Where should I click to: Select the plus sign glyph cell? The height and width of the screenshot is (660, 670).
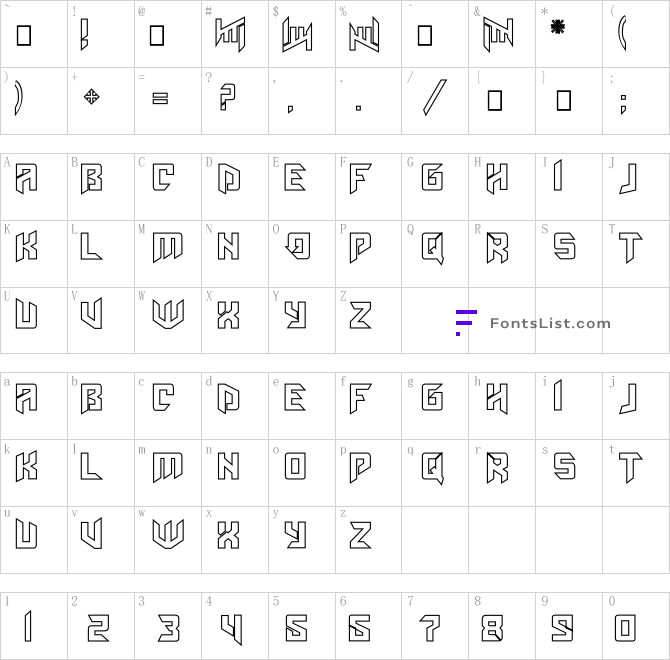click(x=91, y=97)
